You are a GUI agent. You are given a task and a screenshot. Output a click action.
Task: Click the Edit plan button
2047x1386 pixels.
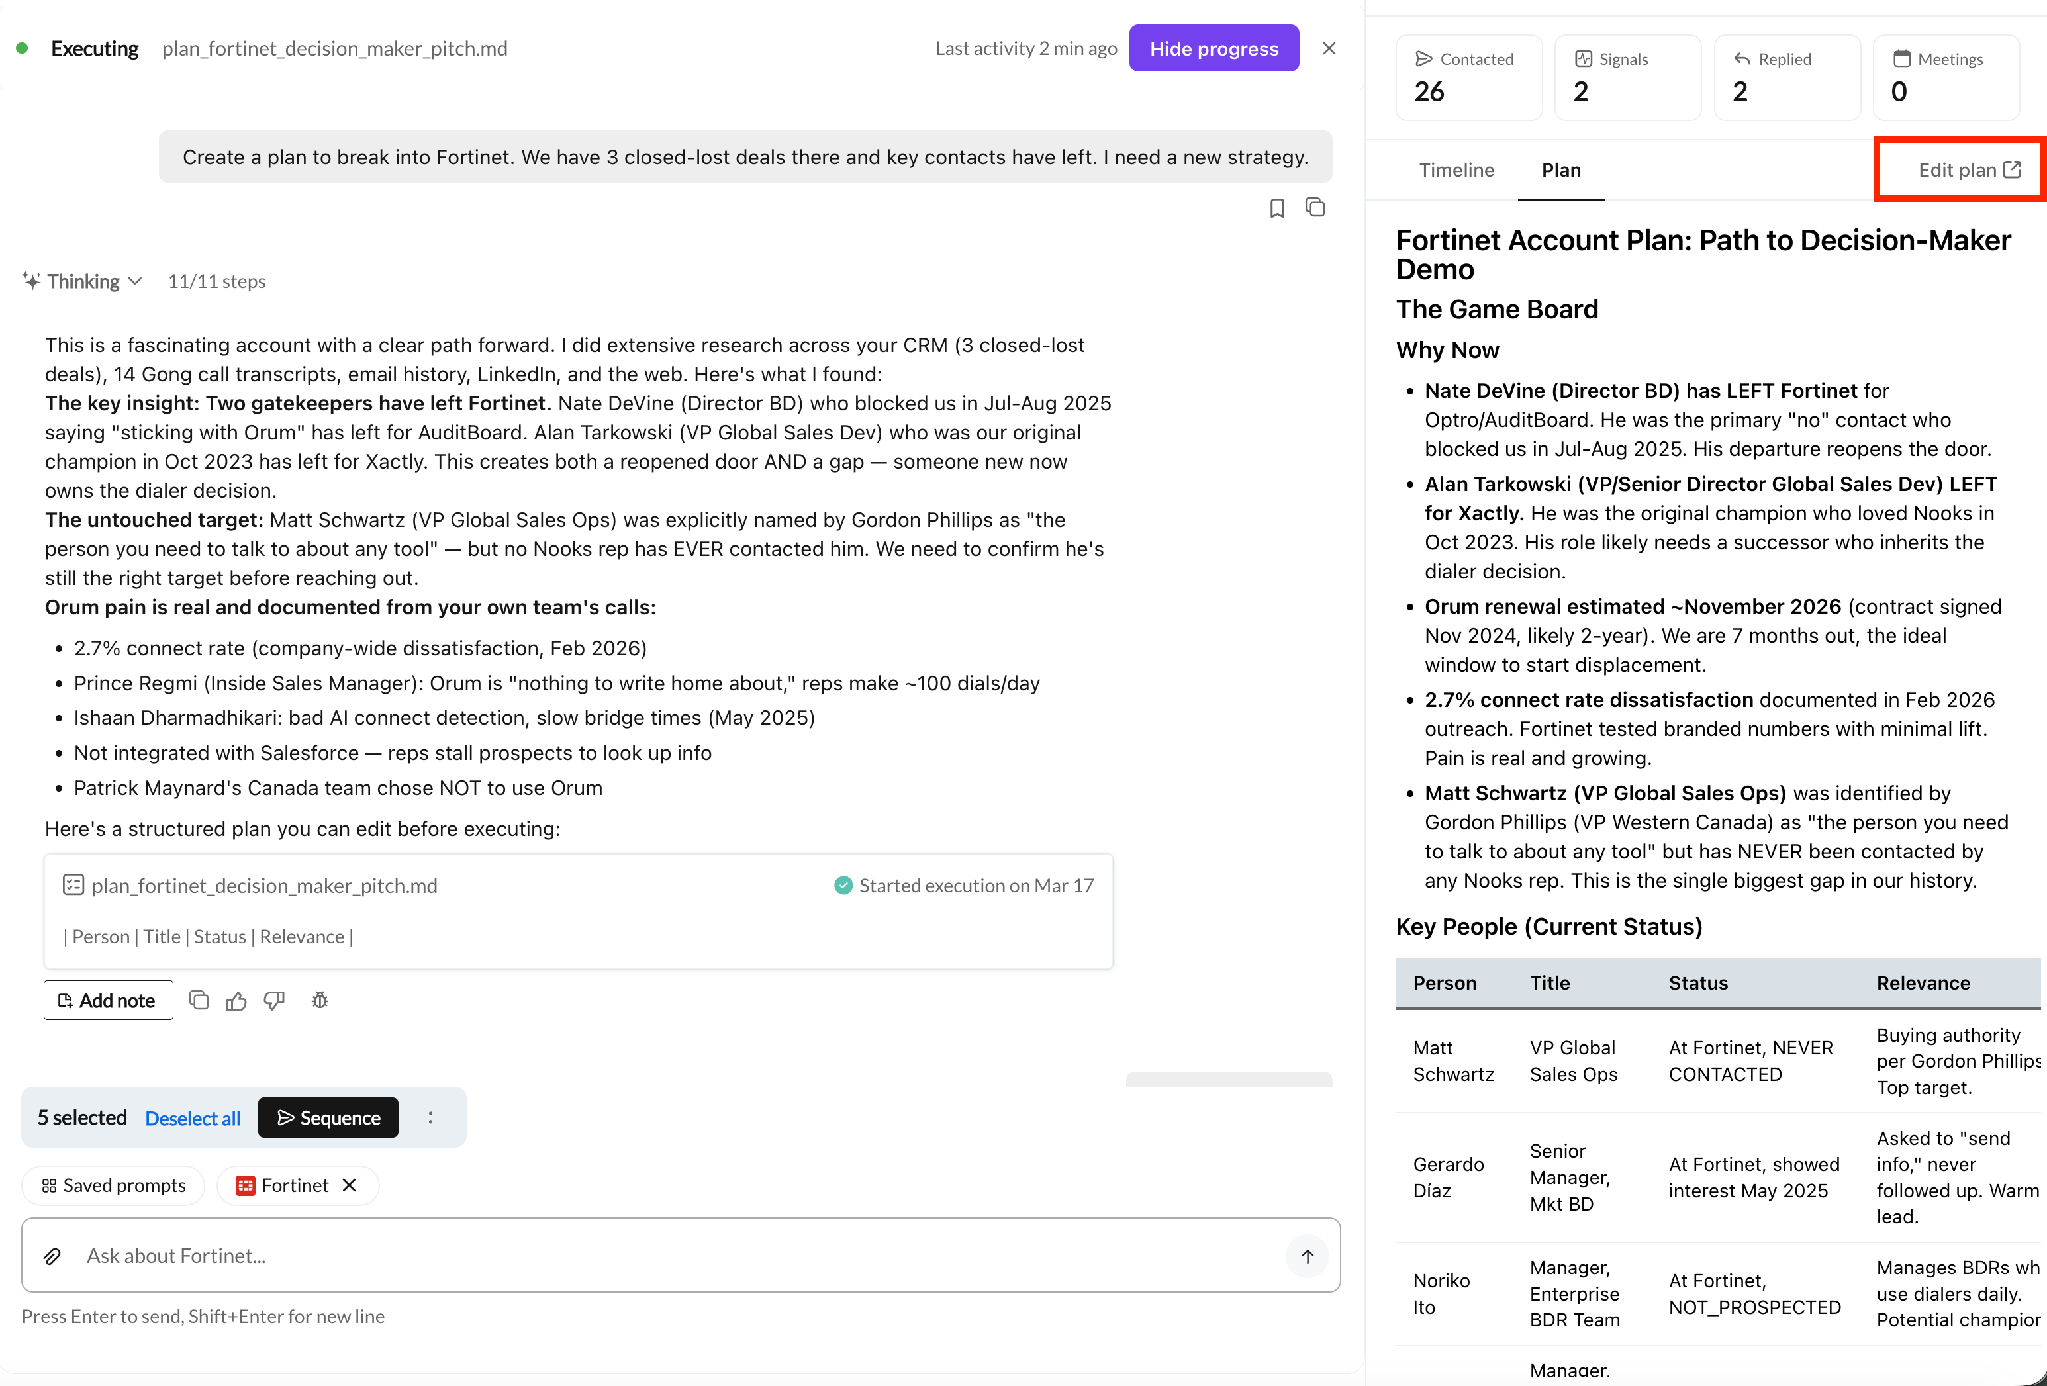(1970, 170)
